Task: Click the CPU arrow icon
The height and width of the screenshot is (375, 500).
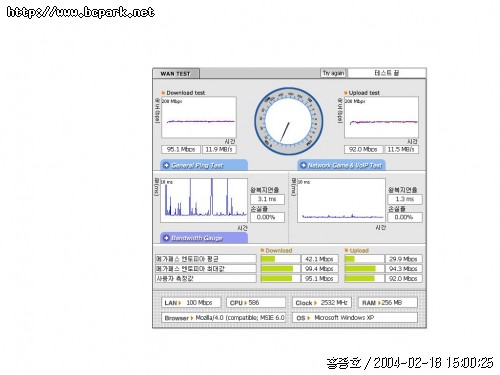Action: click(x=245, y=303)
